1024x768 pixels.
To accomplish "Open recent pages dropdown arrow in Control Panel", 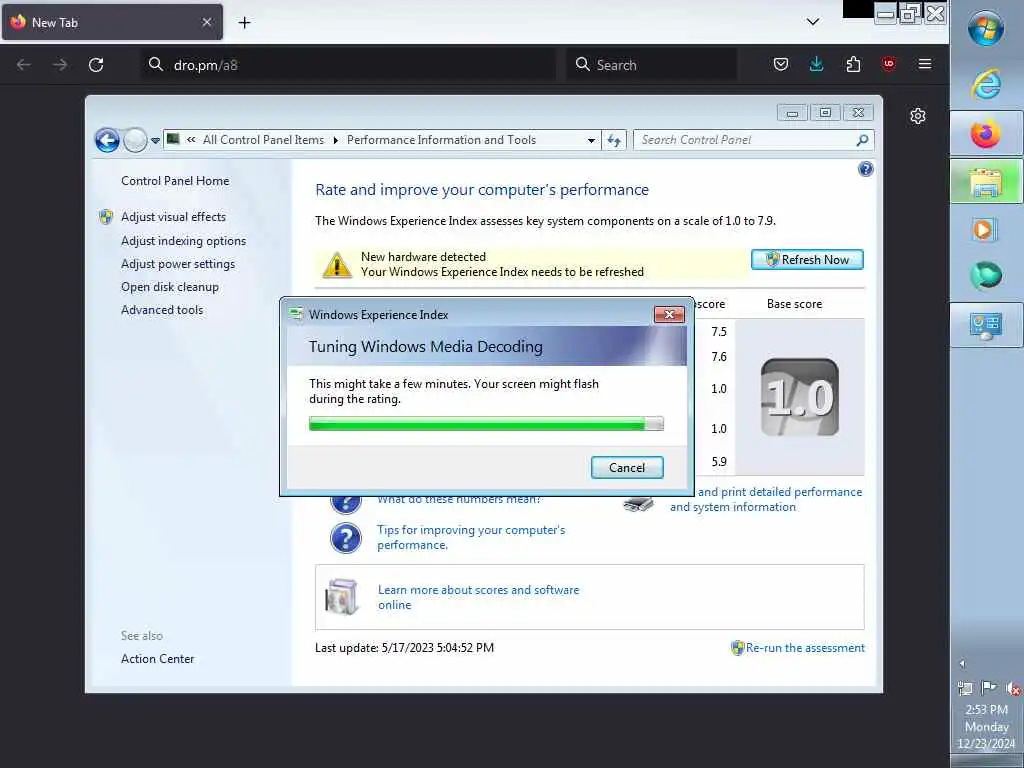I will [155, 140].
